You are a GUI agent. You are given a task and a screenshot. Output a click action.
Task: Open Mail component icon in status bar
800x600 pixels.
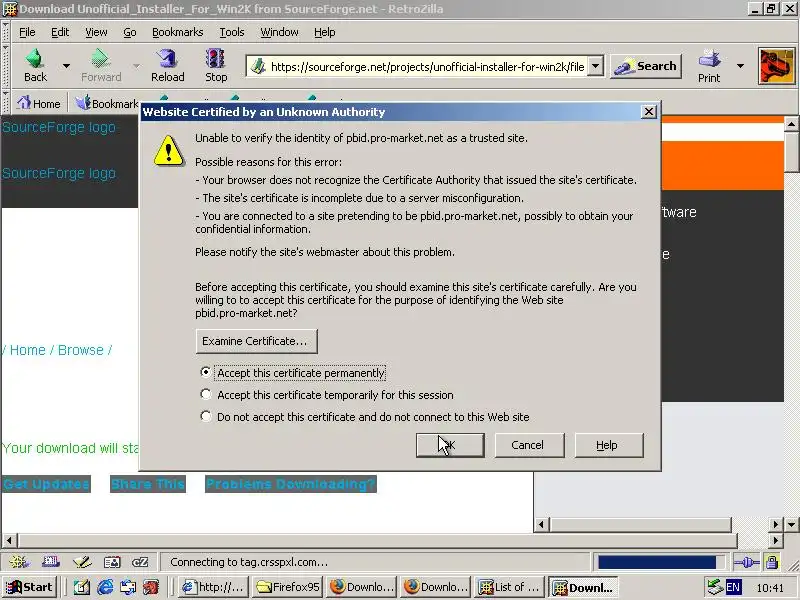click(51, 562)
